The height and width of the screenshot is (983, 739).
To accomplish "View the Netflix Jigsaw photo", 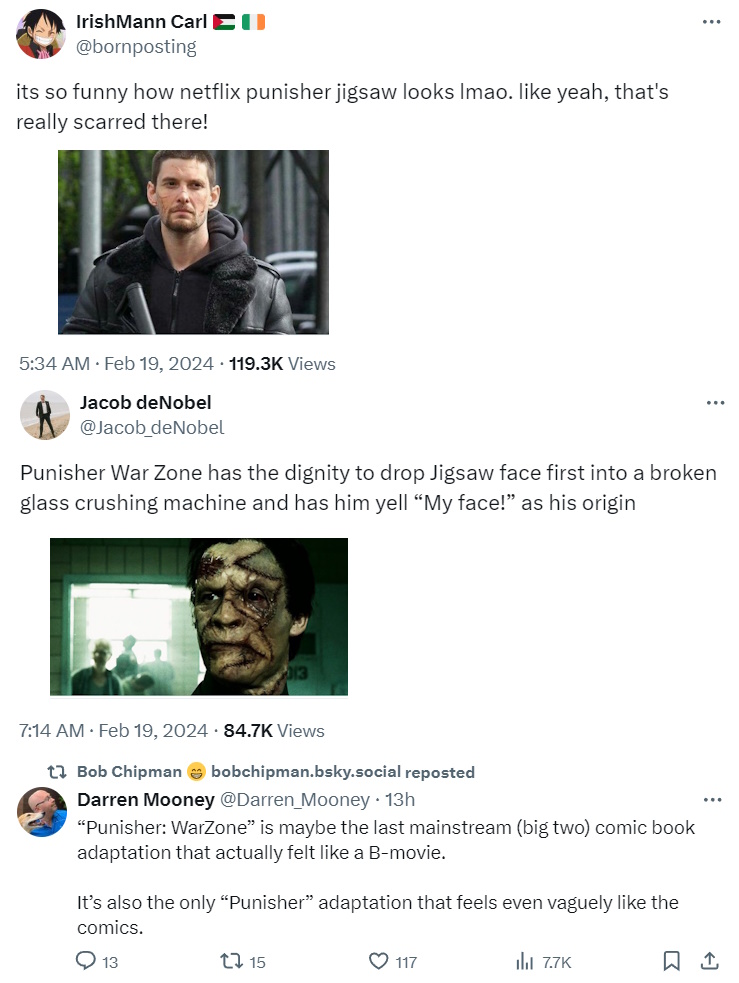I will pos(193,242).
